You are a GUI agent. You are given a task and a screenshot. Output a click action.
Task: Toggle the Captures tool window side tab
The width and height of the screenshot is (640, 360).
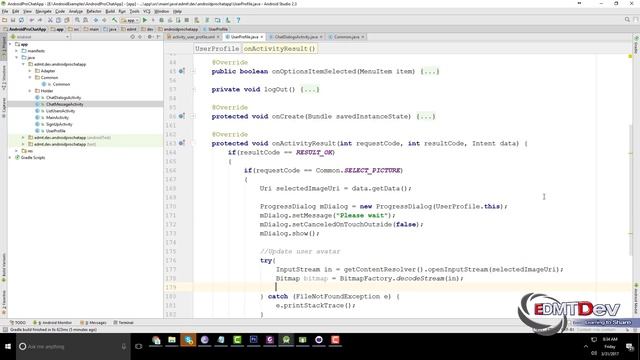click(4, 107)
